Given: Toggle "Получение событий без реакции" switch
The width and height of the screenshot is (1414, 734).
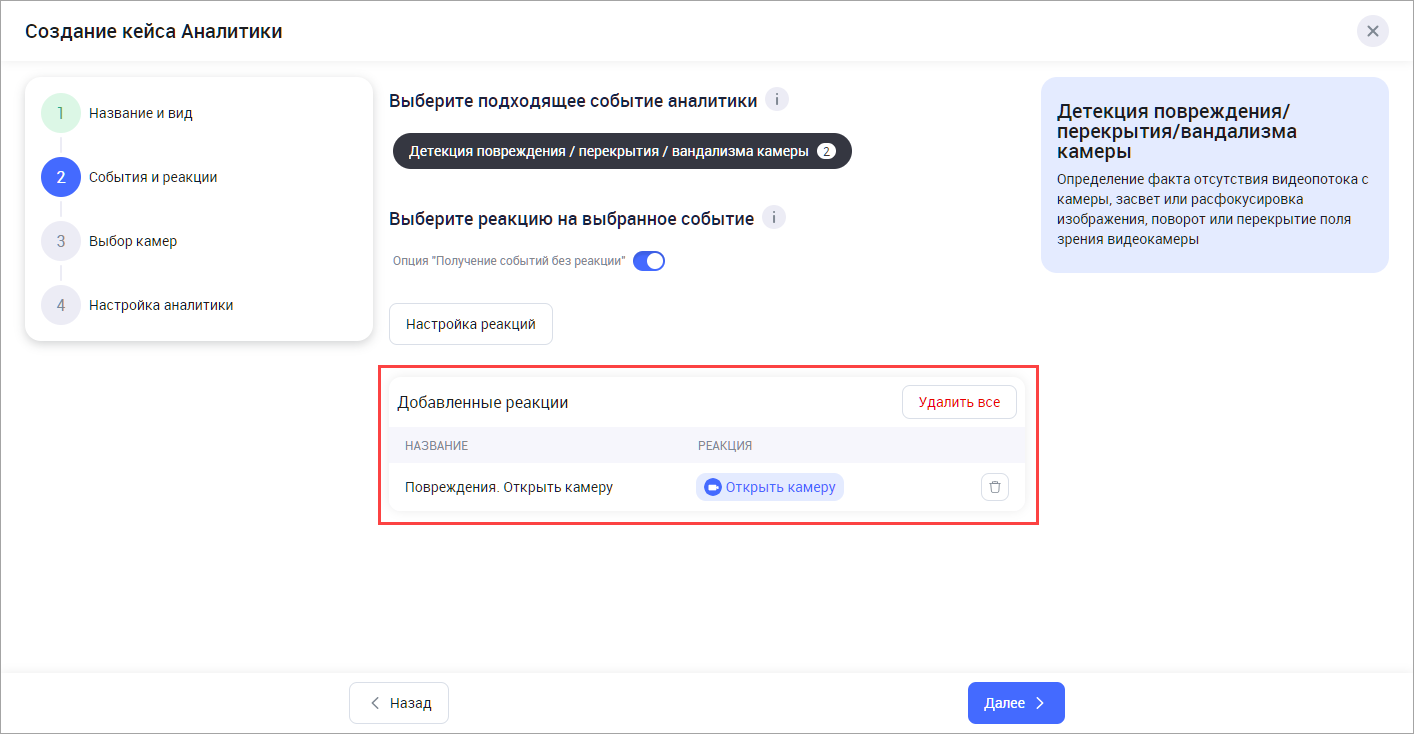Looking at the screenshot, I should click(x=649, y=261).
